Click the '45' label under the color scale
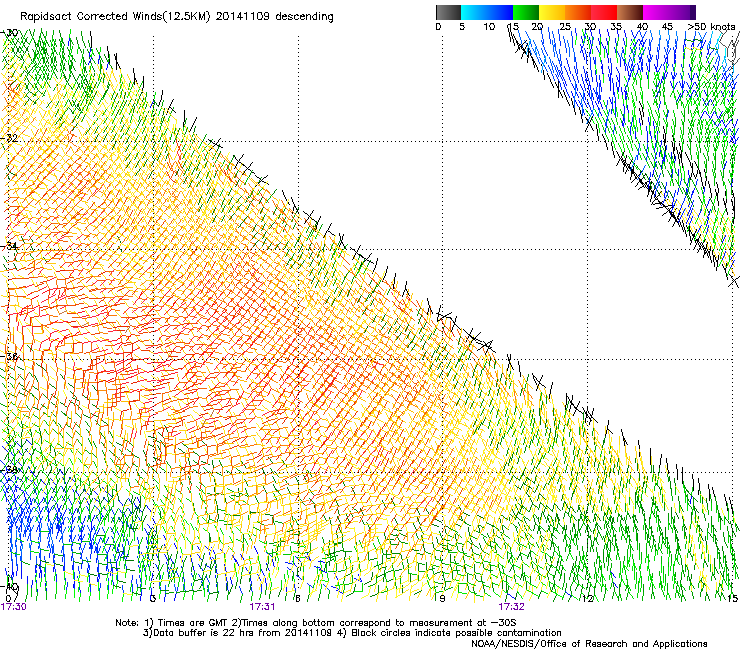Image resolution: width=740 pixels, height=650 pixels. (667, 27)
